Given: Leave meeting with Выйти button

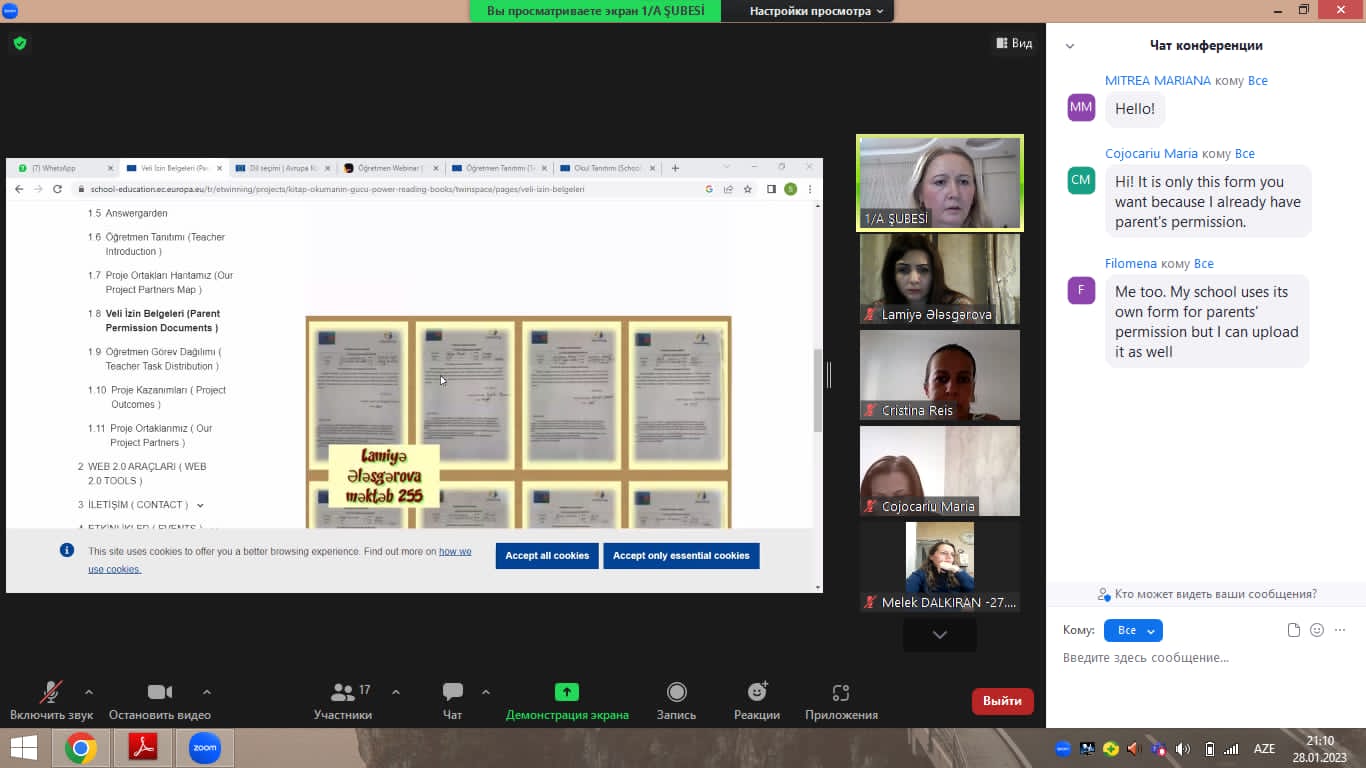Looking at the screenshot, I should coord(1002,701).
